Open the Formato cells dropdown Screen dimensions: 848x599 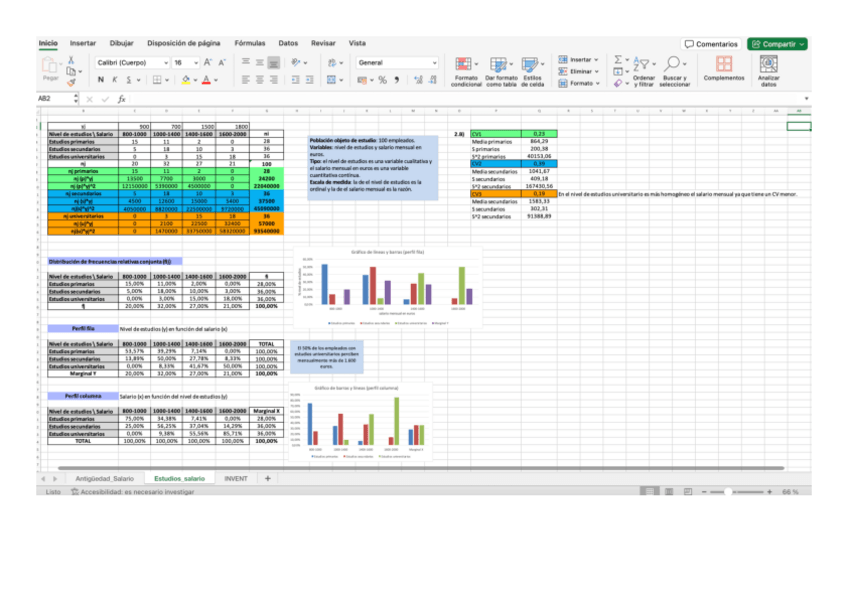coord(579,83)
